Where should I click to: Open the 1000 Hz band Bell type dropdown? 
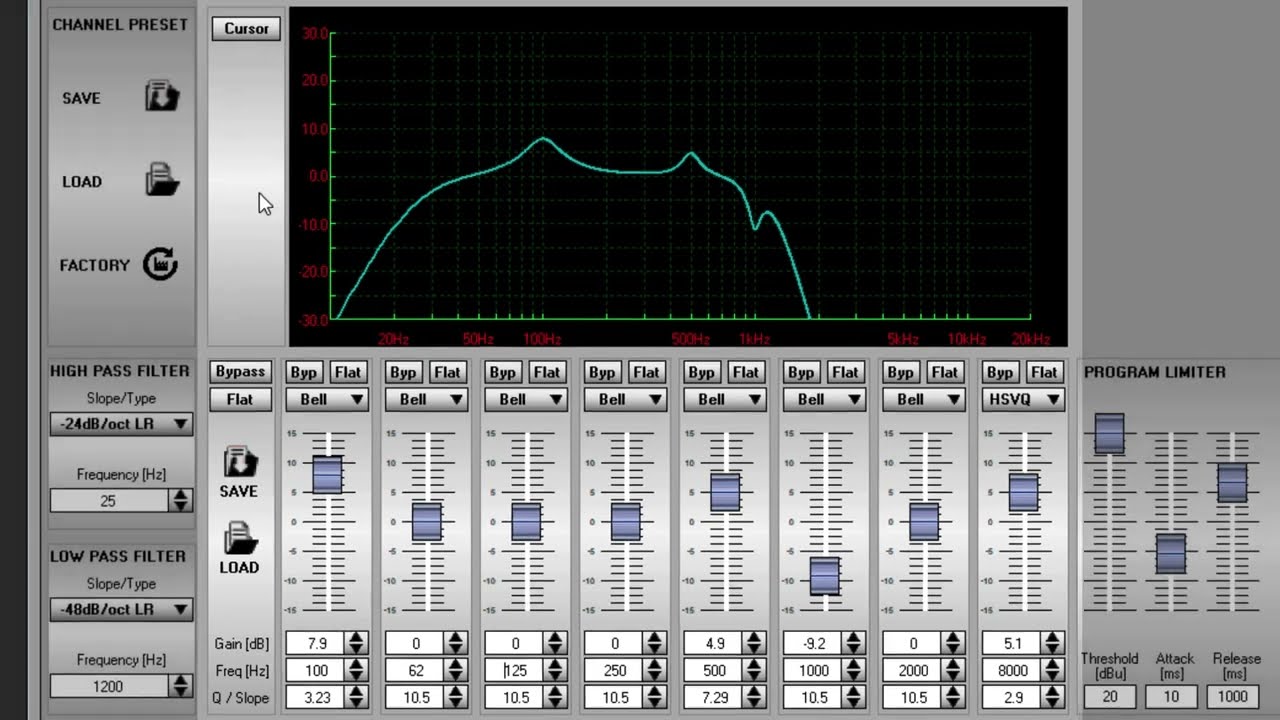(x=823, y=399)
